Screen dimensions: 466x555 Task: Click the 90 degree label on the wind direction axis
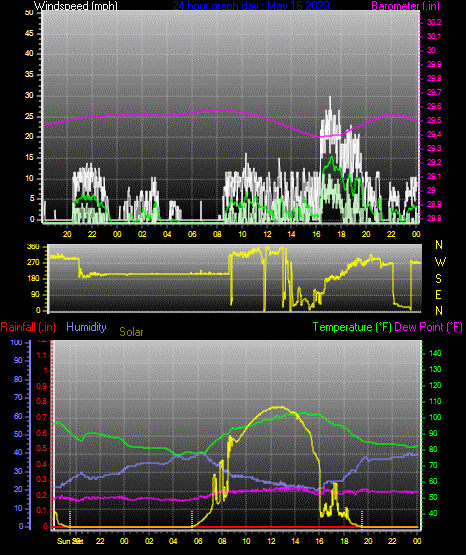tap(35, 294)
